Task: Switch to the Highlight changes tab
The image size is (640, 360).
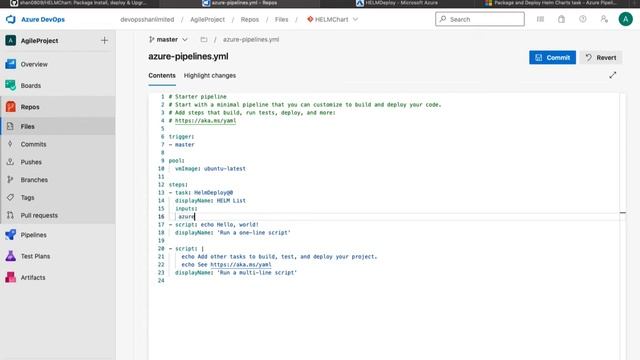Action: [210, 76]
